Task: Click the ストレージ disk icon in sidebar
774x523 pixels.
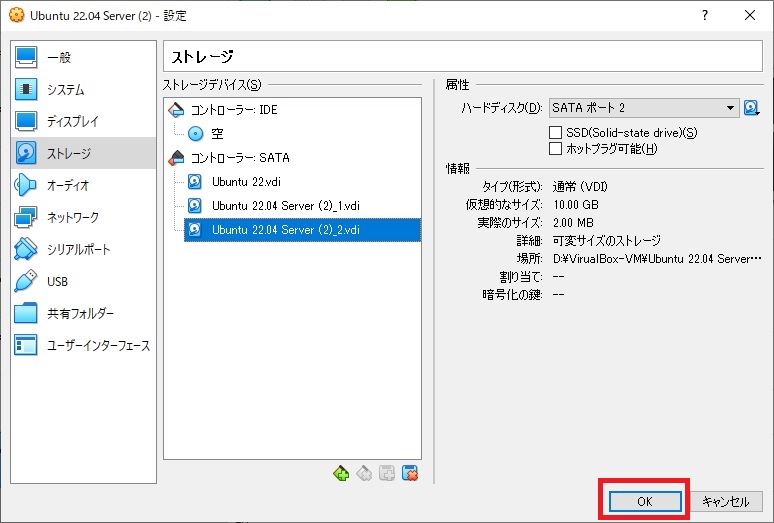Action: pos(26,153)
